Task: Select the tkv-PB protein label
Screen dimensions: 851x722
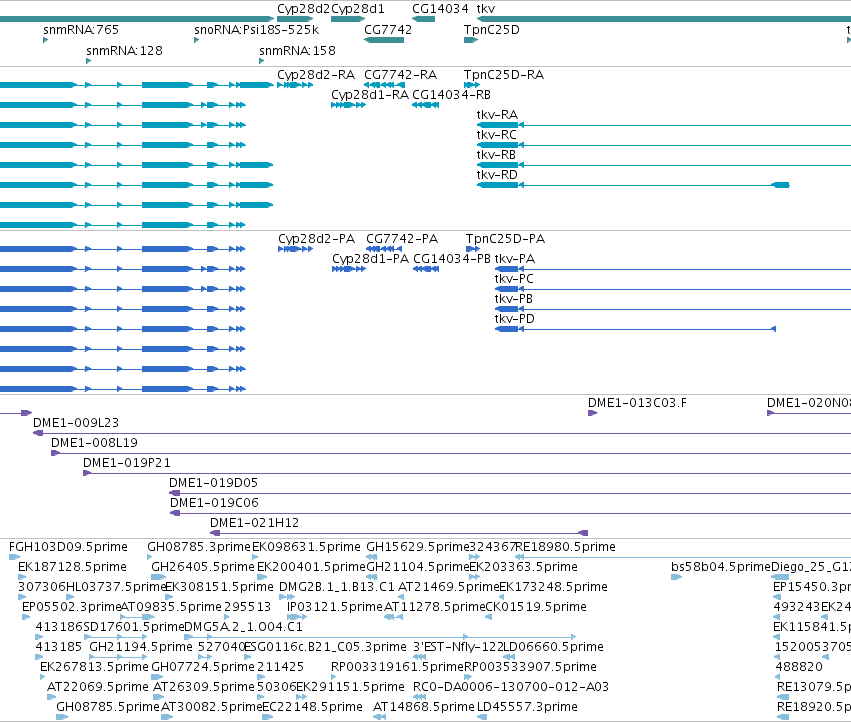Action: coord(514,300)
